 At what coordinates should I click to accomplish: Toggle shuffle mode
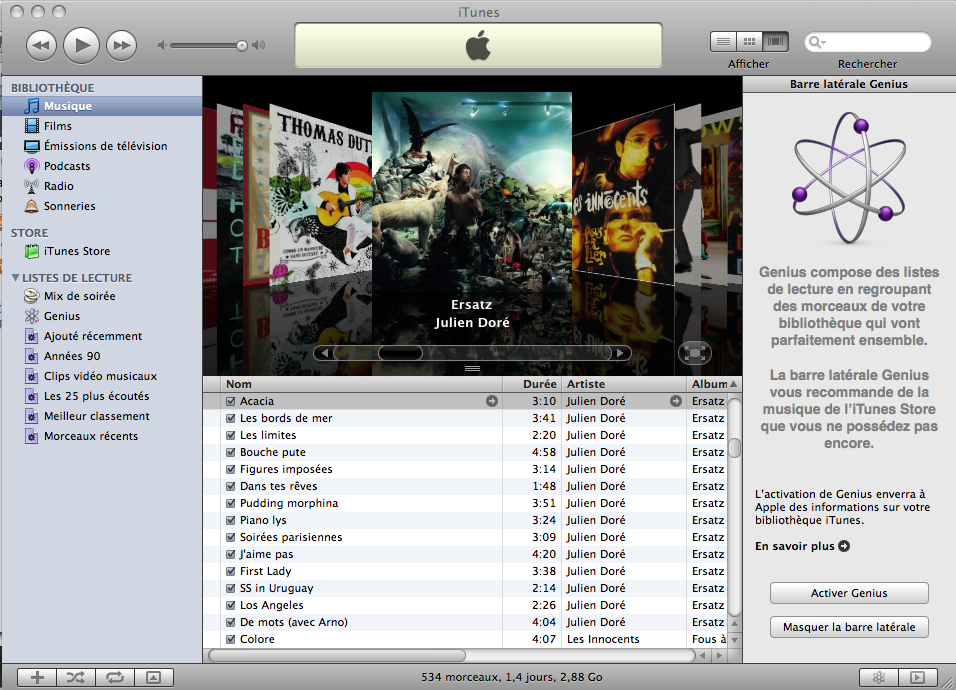[x=76, y=677]
